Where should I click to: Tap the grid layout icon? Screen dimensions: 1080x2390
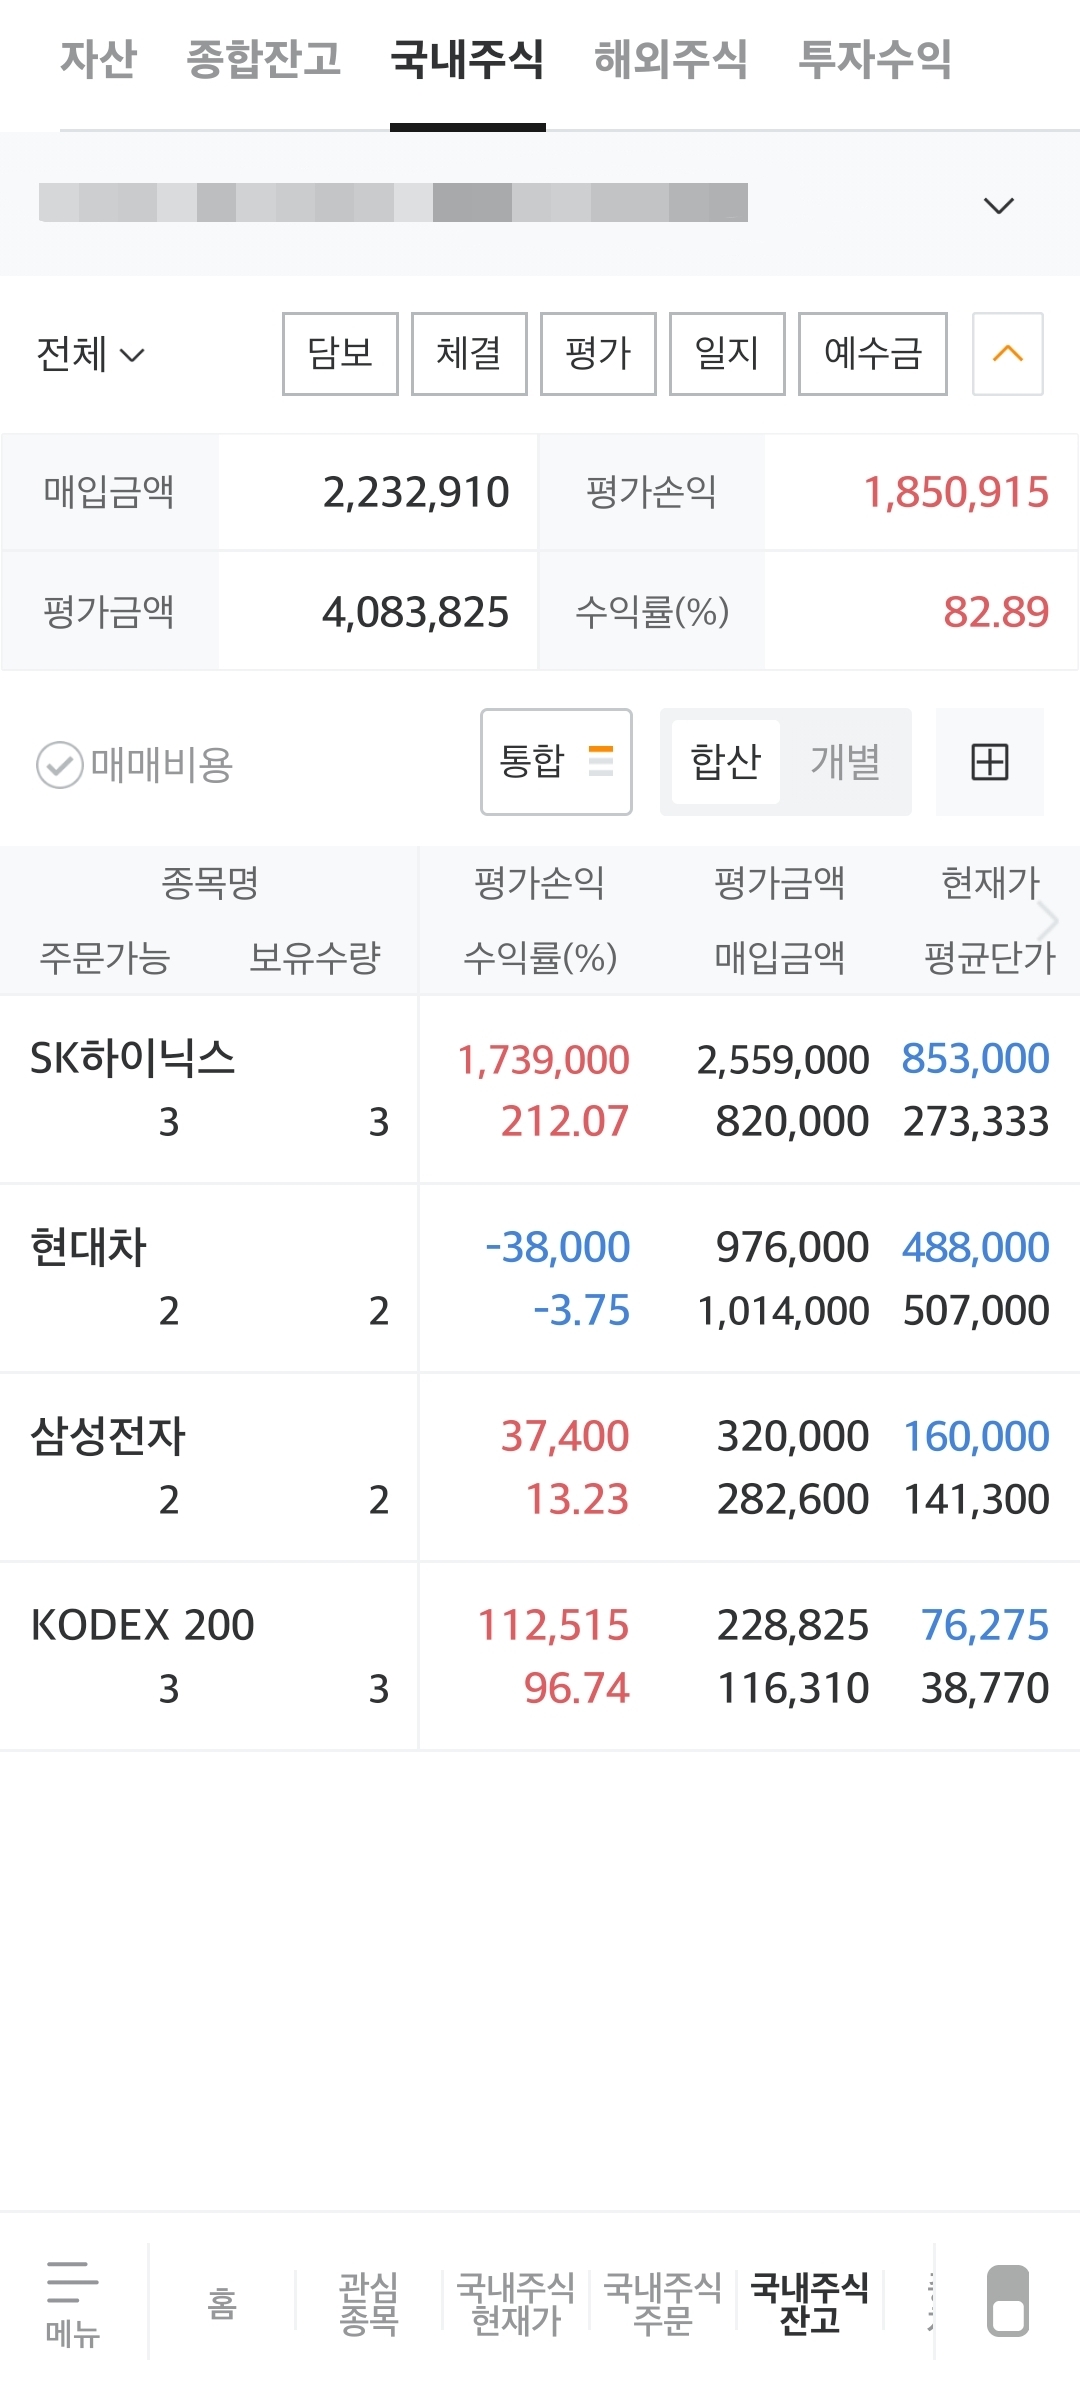point(989,763)
